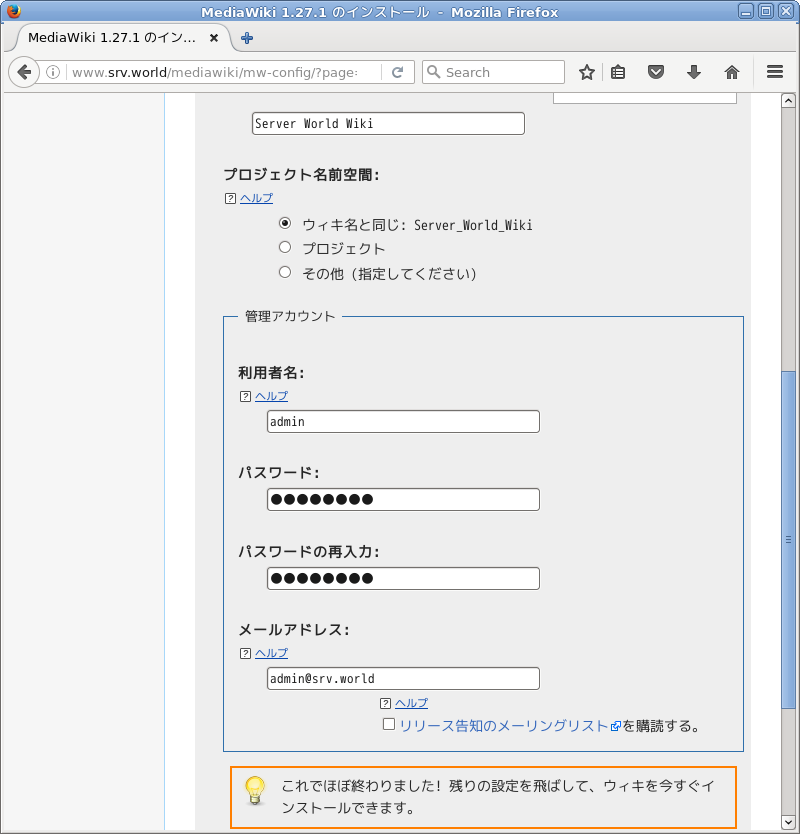Screen dimensions: 800x834
Task: Click the help icon under メールアドレス
Action: (245, 653)
